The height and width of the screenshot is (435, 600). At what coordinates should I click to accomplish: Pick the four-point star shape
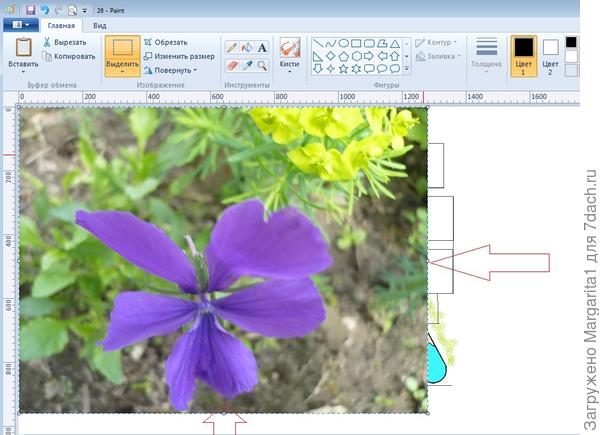click(331, 69)
